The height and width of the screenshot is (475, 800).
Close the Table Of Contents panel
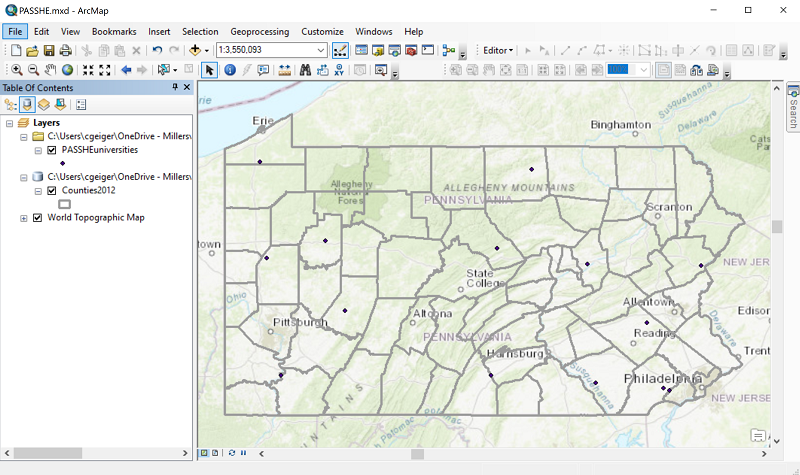(x=187, y=87)
